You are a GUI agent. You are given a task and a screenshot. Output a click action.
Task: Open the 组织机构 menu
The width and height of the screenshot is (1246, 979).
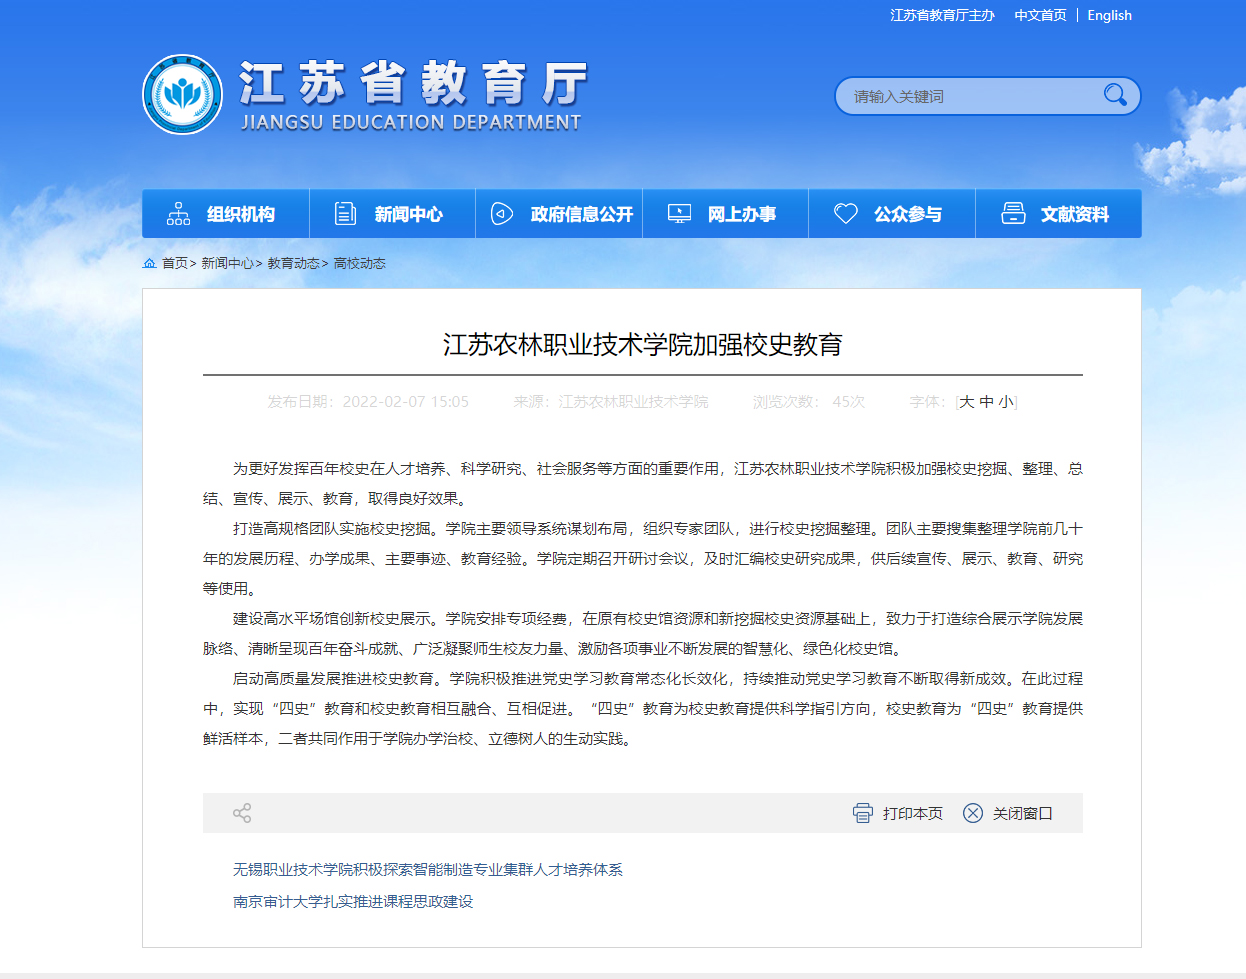[x=226, y=214]
